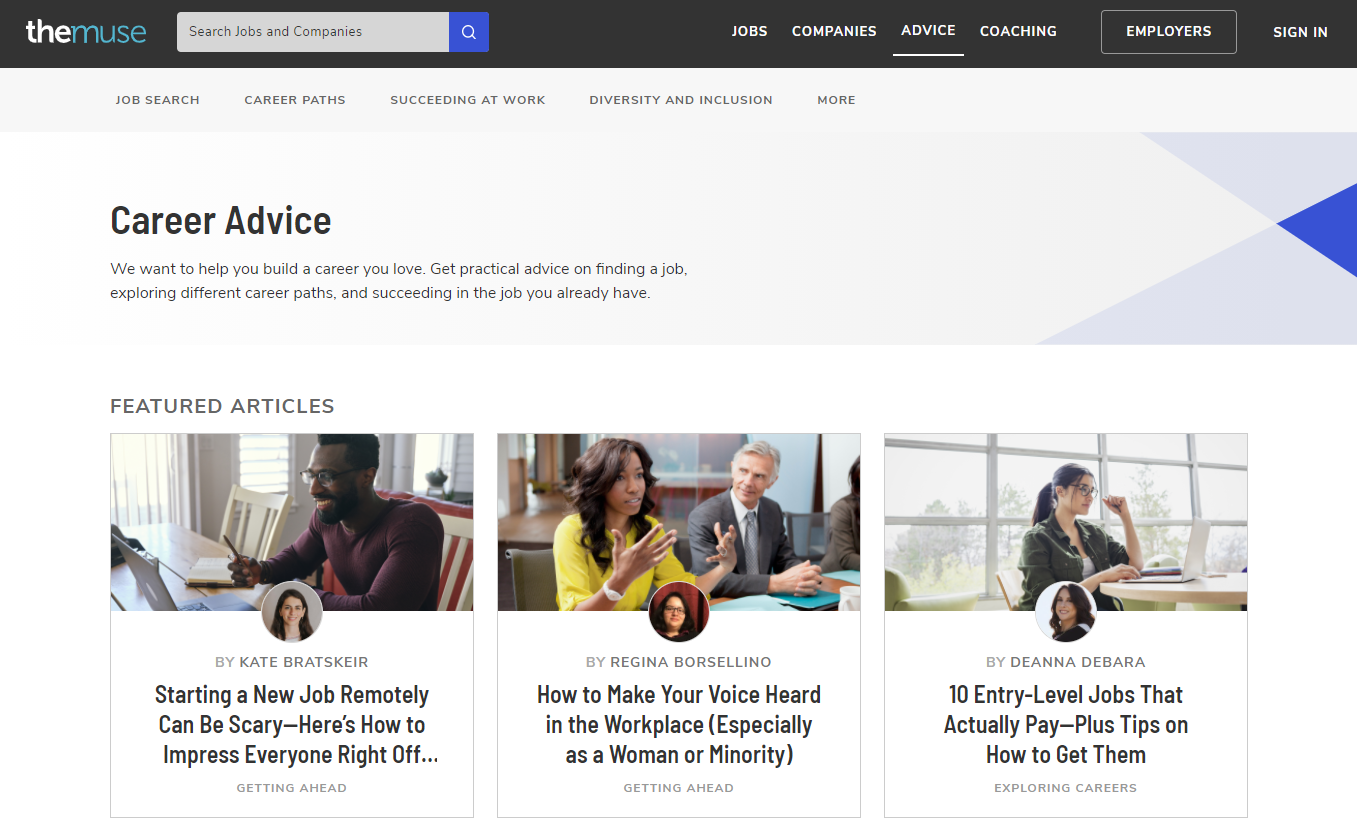Image resolution: width=1357 pixels, height=840 pixels.
Task: Select the Advice nav tab
Action: (x=928, y=31)
